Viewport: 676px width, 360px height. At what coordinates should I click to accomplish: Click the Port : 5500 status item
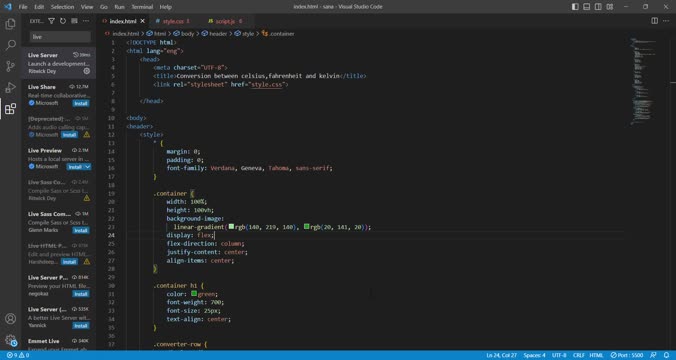point(627,355)
